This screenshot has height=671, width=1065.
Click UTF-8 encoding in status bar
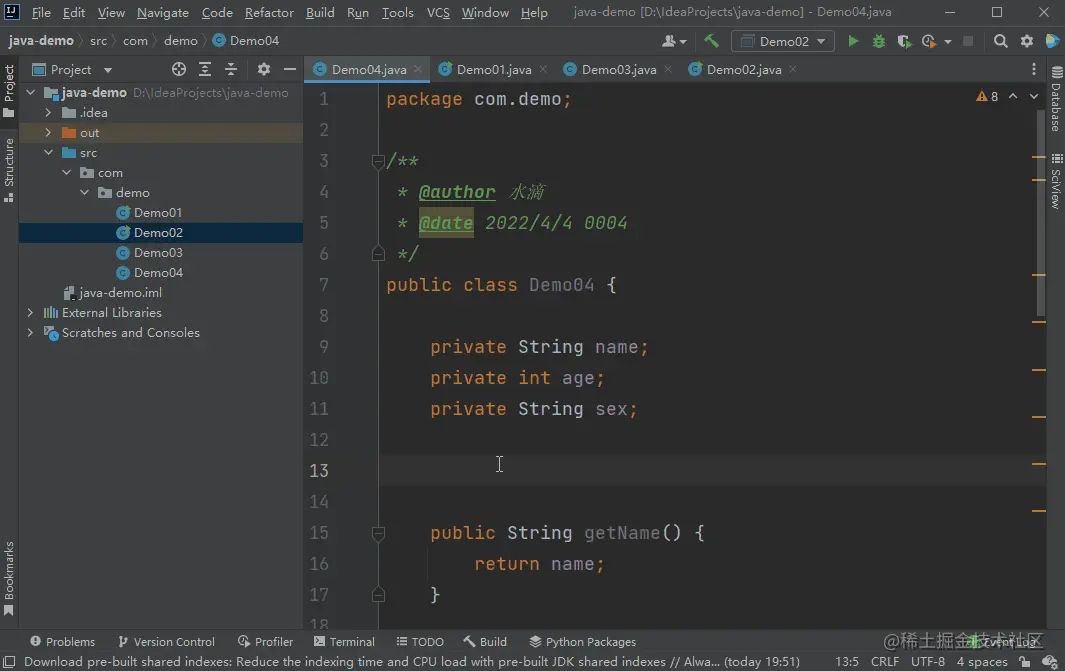coord(927,662)
